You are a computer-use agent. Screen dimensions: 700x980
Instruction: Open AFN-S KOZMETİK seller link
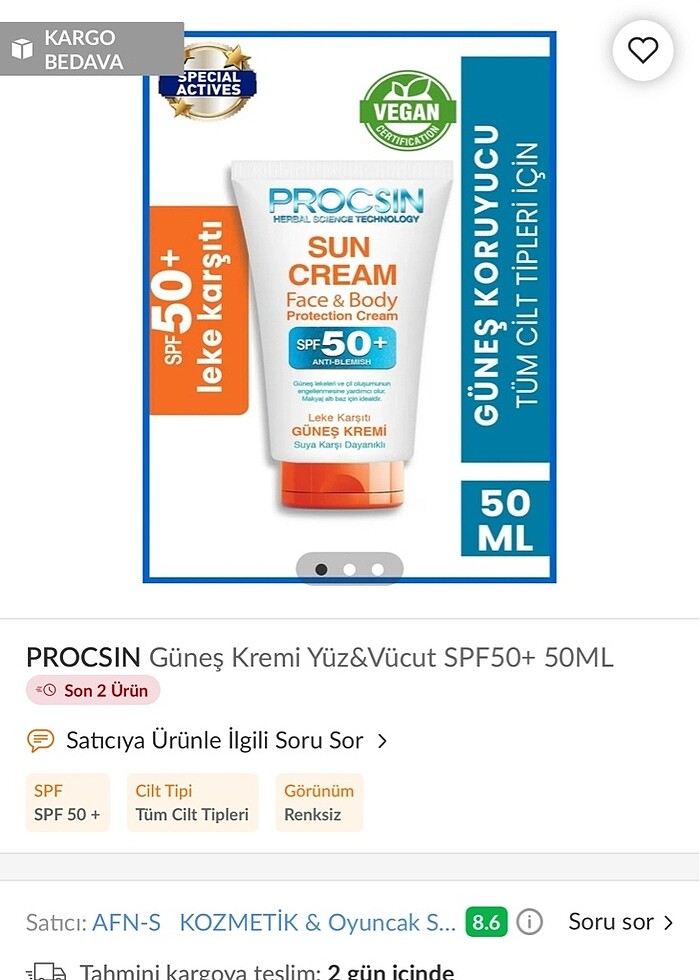274,922
